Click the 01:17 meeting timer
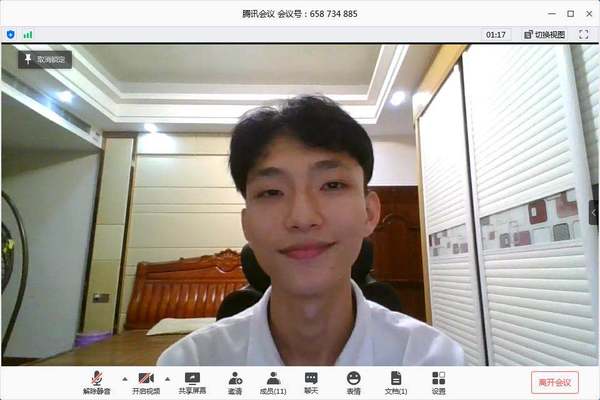Screen dimensions: 600x400 click(x=496, y=34)
